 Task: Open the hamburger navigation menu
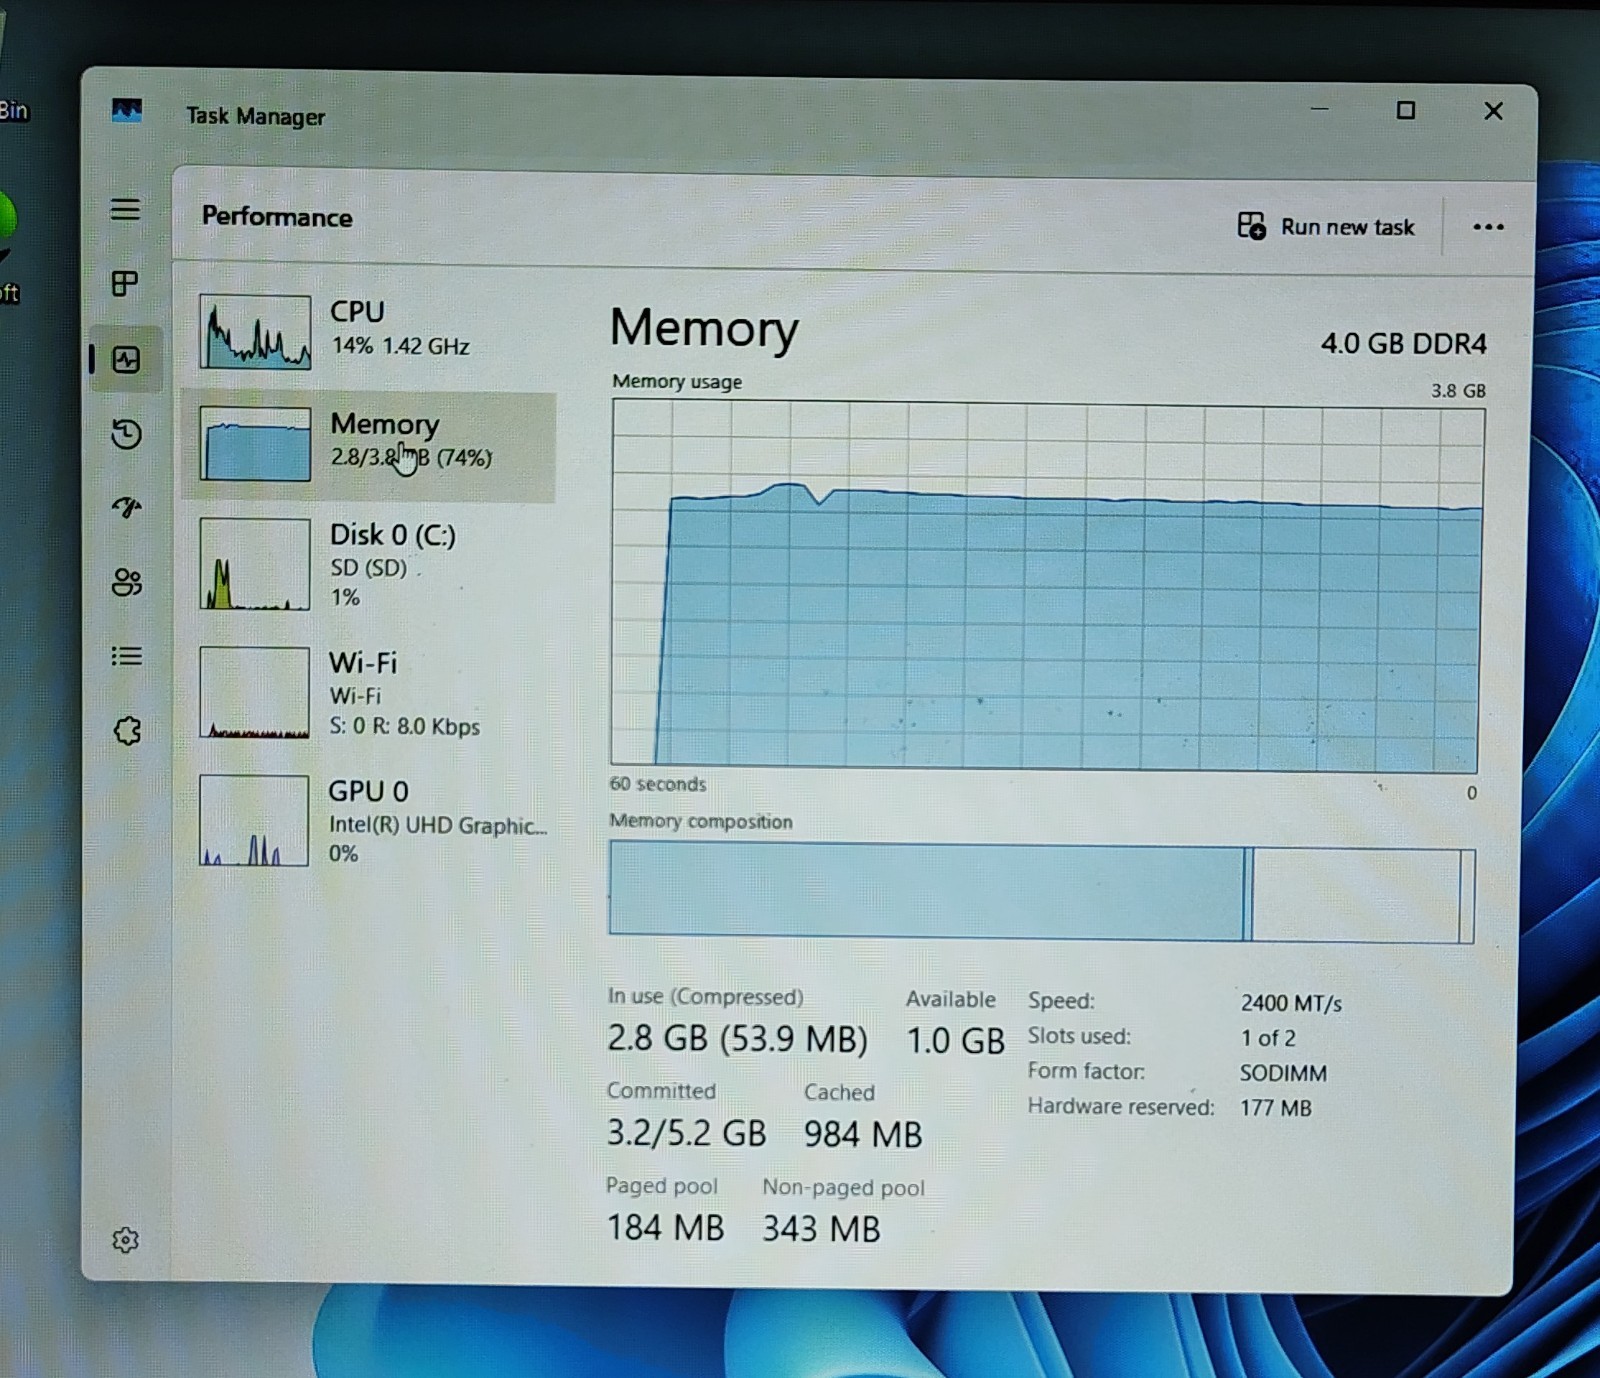125,209
